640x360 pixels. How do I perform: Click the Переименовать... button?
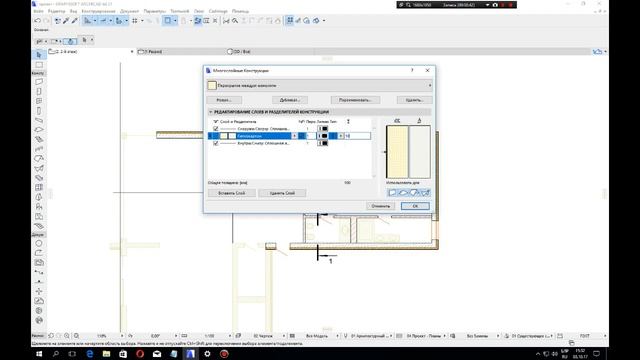click(x=355, y=100)
